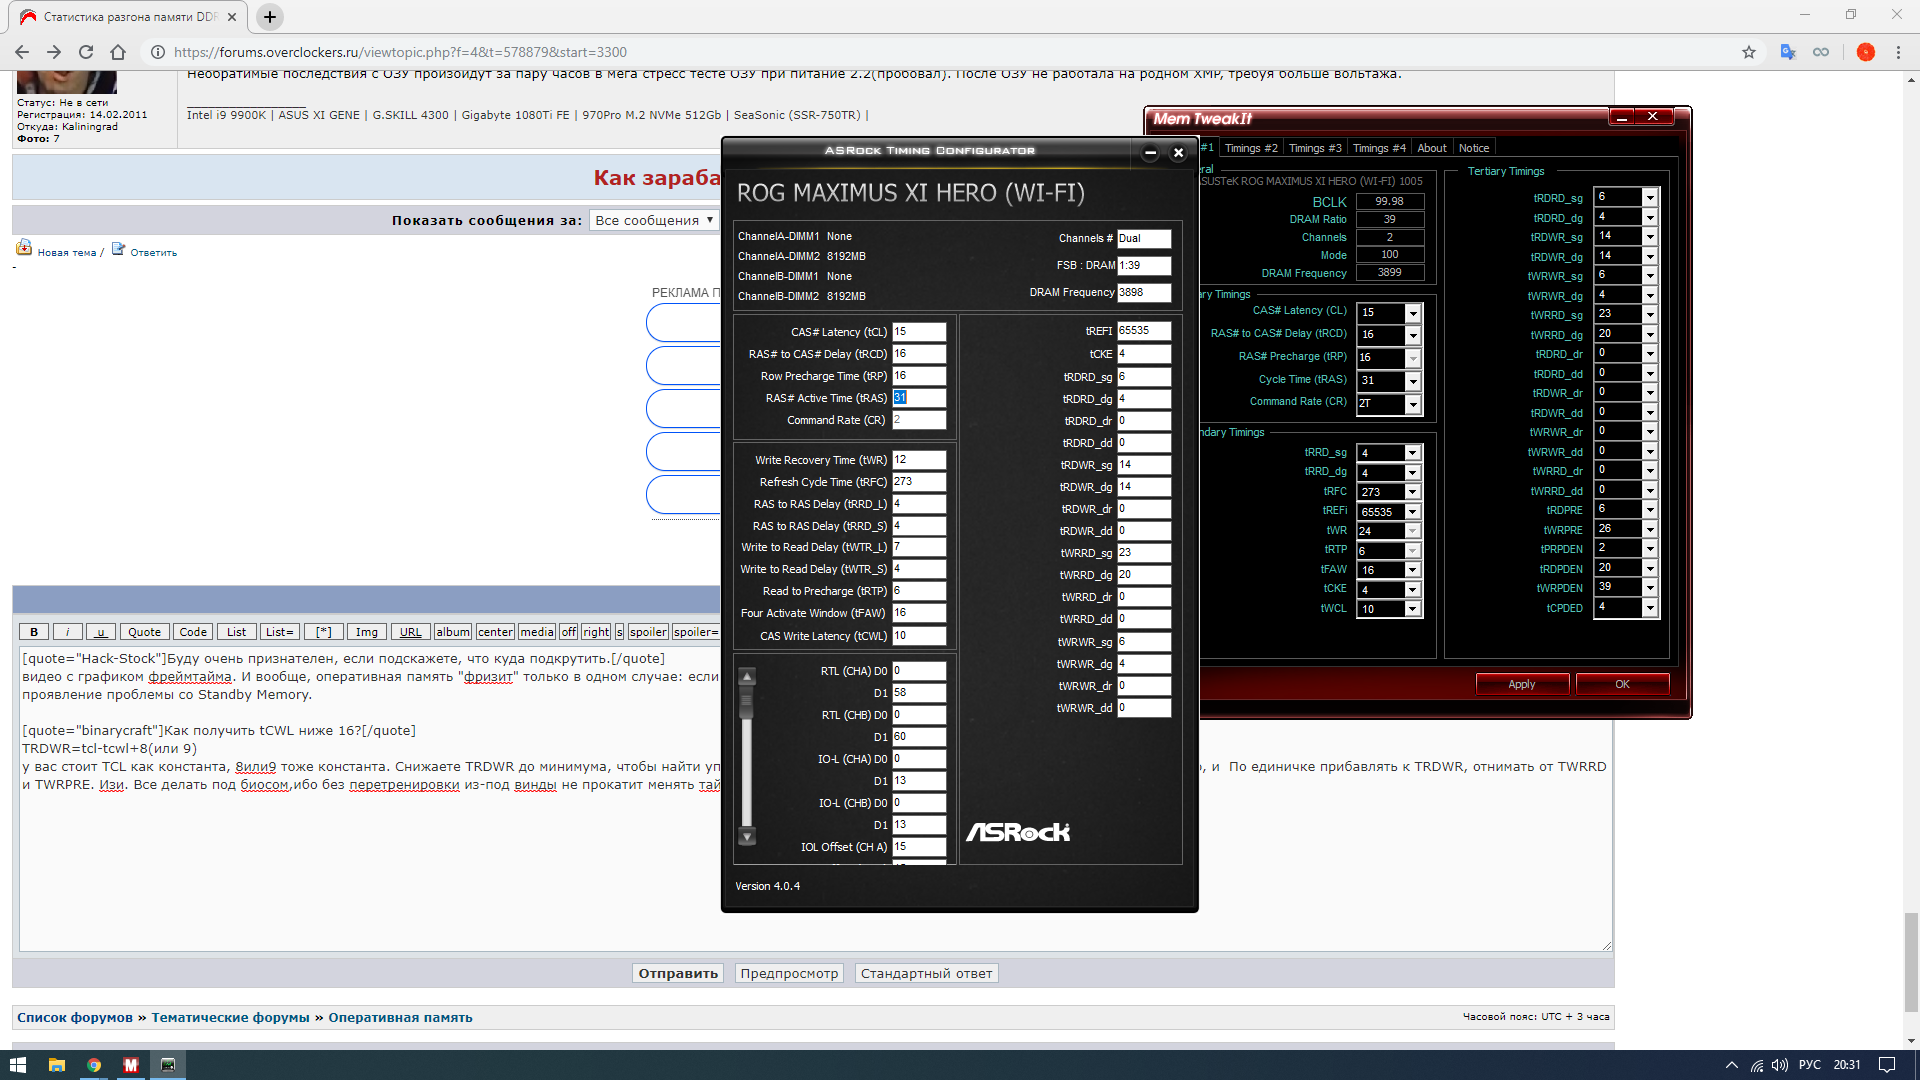Viewport: 1920px width, 1080px height.
Task: Toggle bold formatting button B
Action: coord(34,632)
